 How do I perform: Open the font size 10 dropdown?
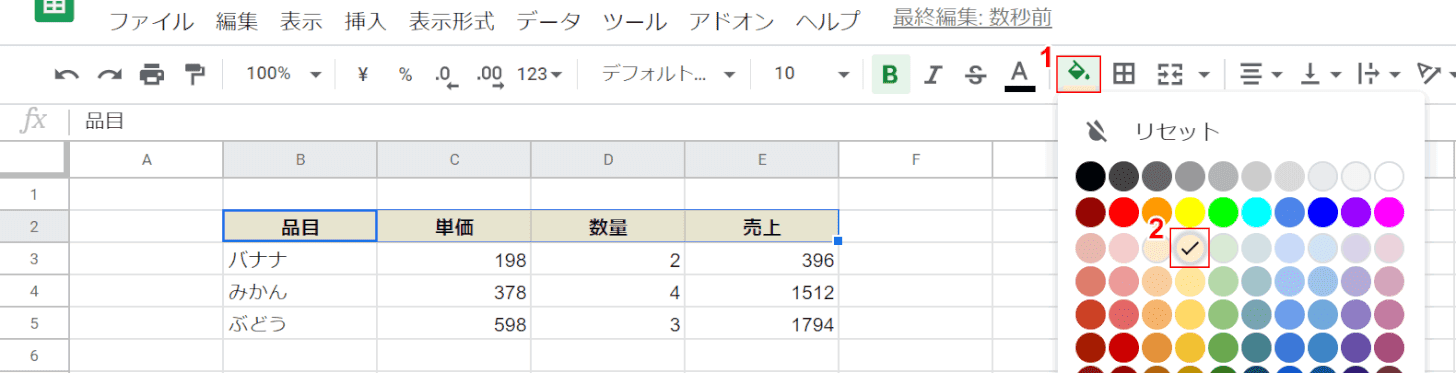coord(812,74)
